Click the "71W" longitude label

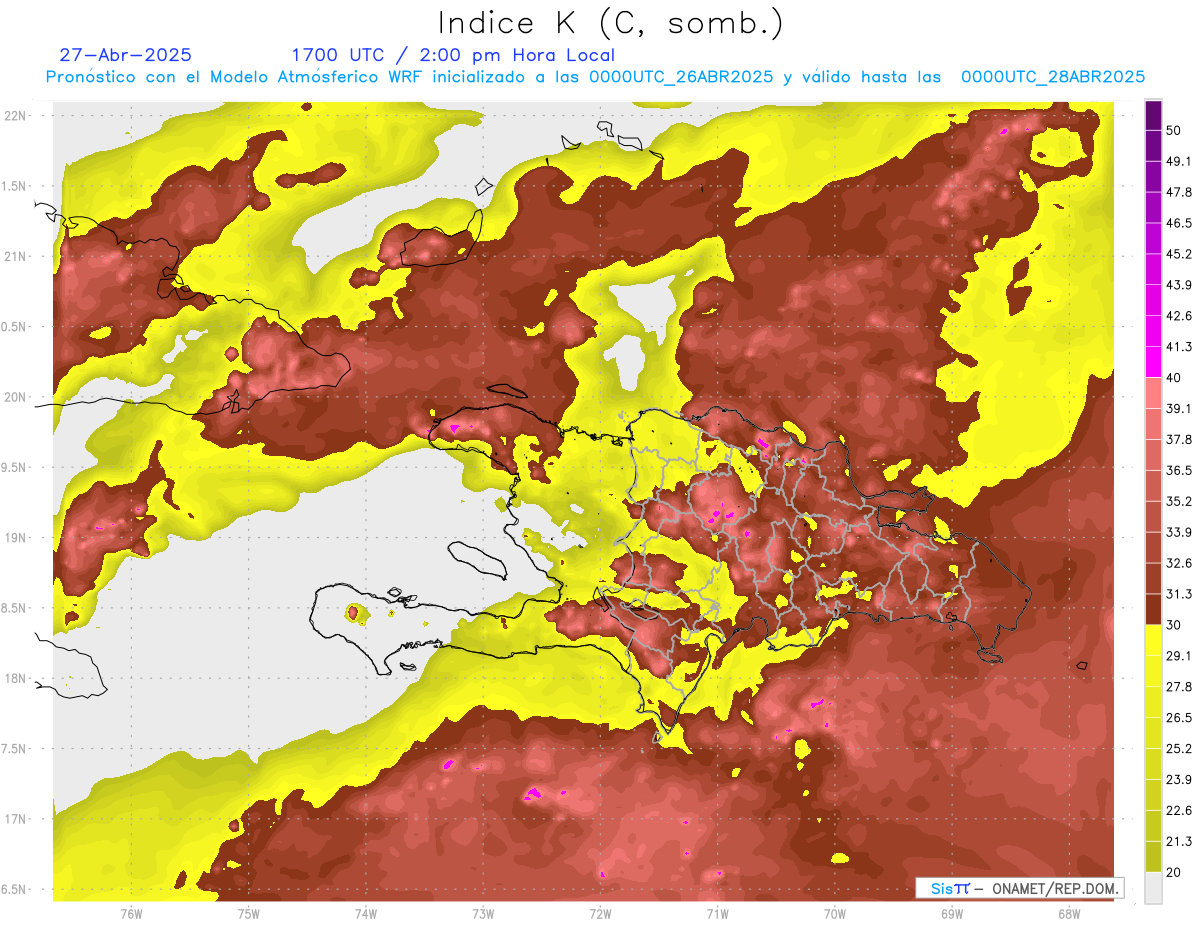[x=717, y=913]
